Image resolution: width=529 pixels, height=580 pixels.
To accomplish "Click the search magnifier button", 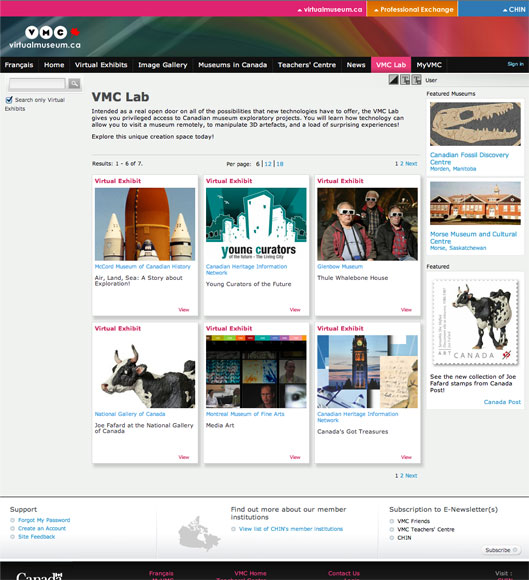I will click(74, 84).
